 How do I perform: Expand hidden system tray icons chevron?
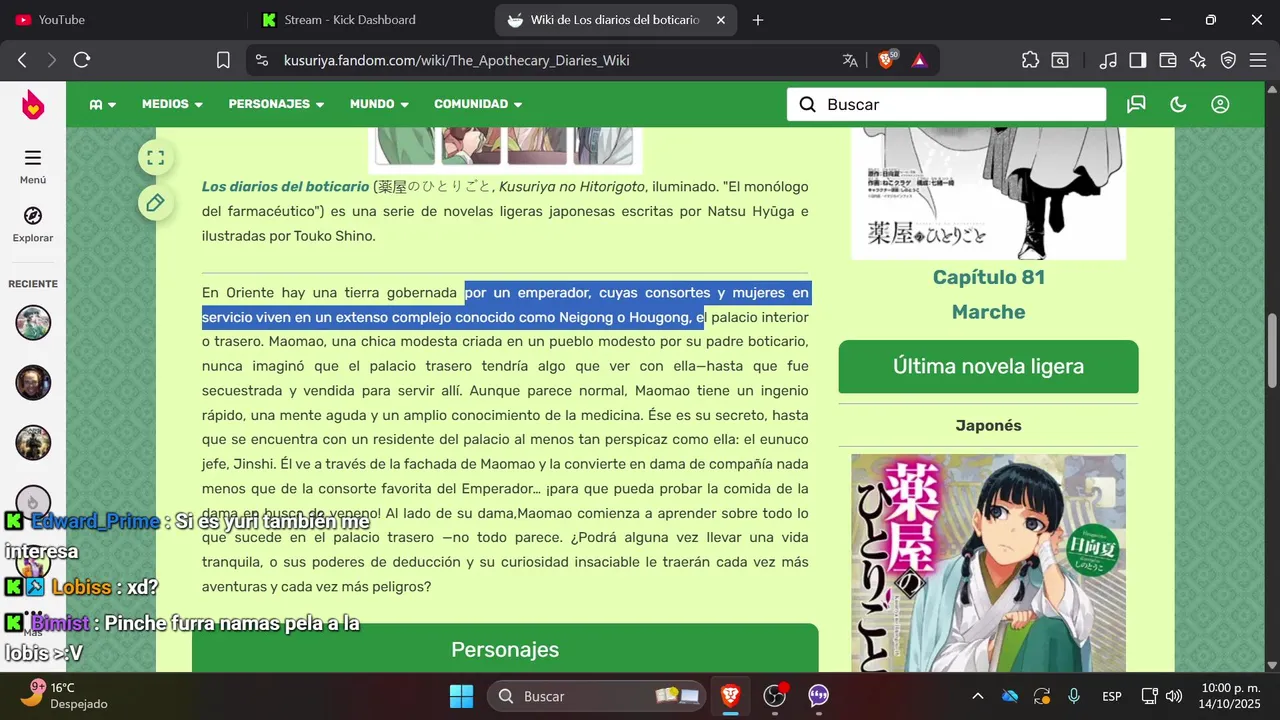pyautogui.click(x=978, y=696)
